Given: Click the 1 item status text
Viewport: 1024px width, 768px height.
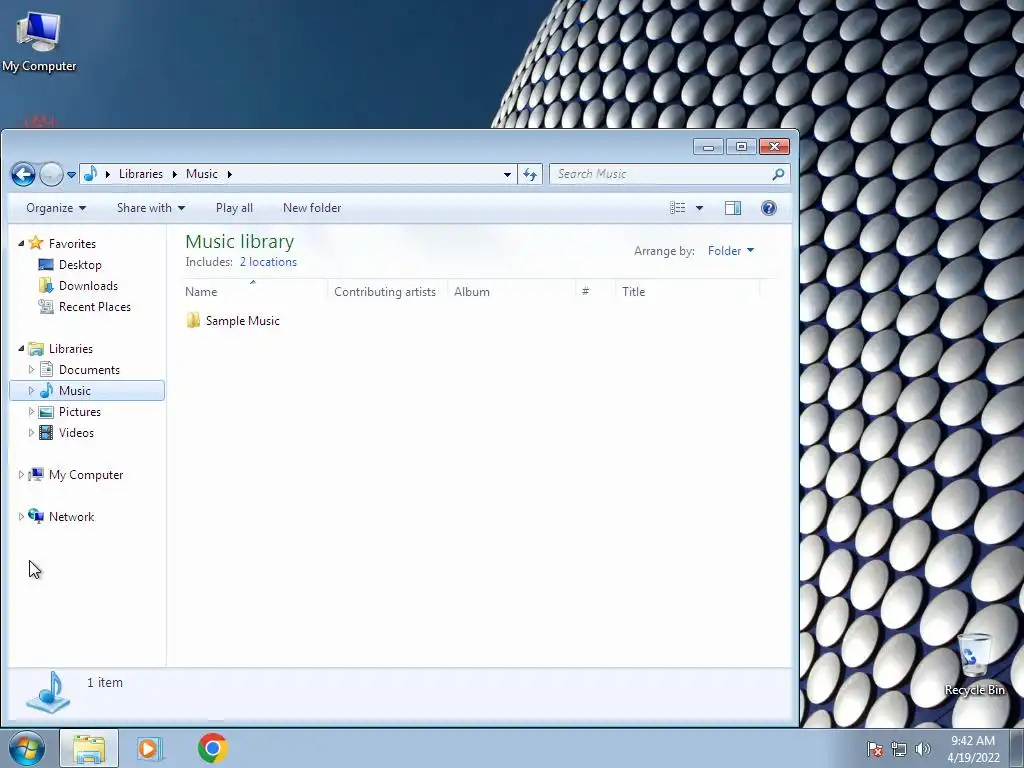Looking at the screenshot, I should click(x=104, y=682).
